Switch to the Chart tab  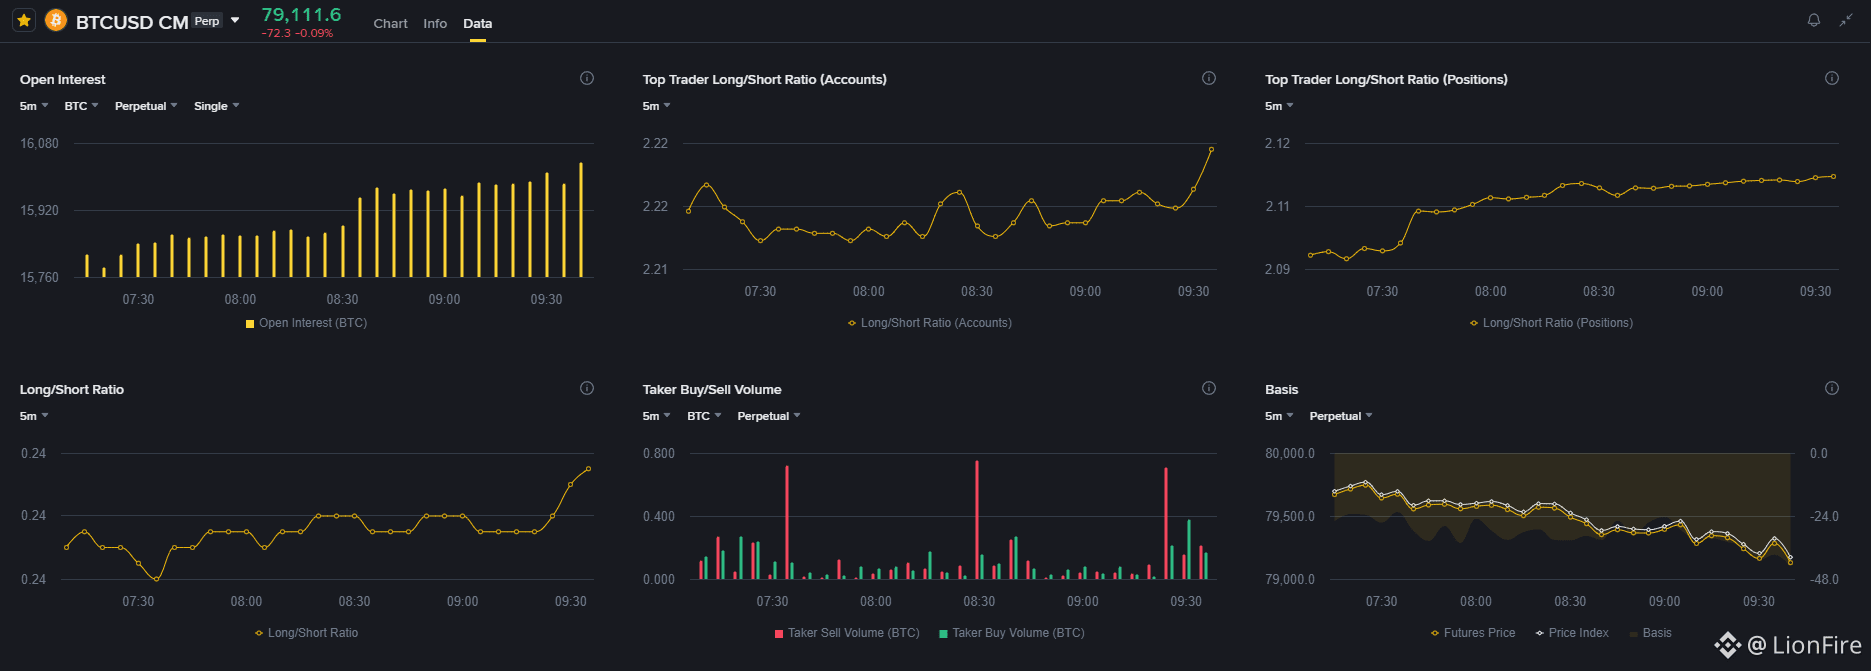pos(390,23)
